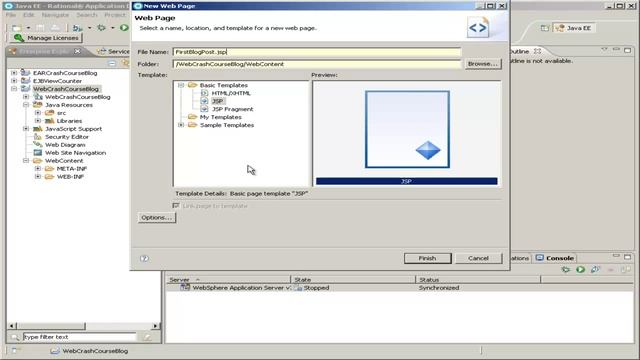The height and width of the screenshot is (360, 640).
Task: Expand the WEB-INF folder node
Action: (x=38, y=176)
